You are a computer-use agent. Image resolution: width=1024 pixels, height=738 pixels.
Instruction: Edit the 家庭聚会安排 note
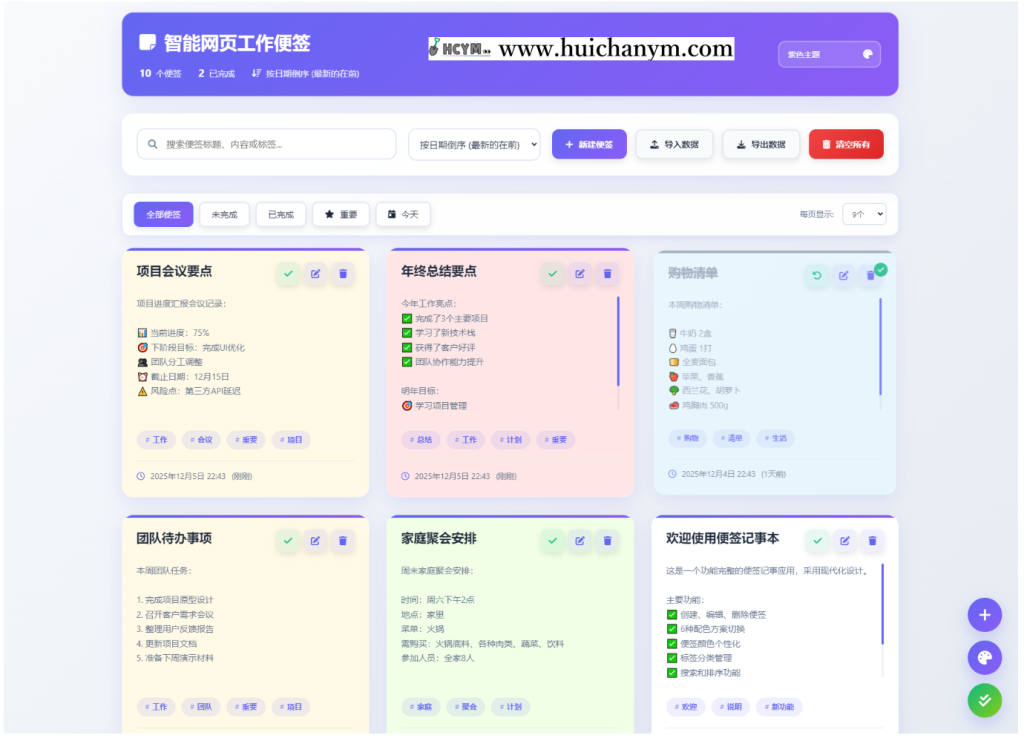tap(580, 540)
